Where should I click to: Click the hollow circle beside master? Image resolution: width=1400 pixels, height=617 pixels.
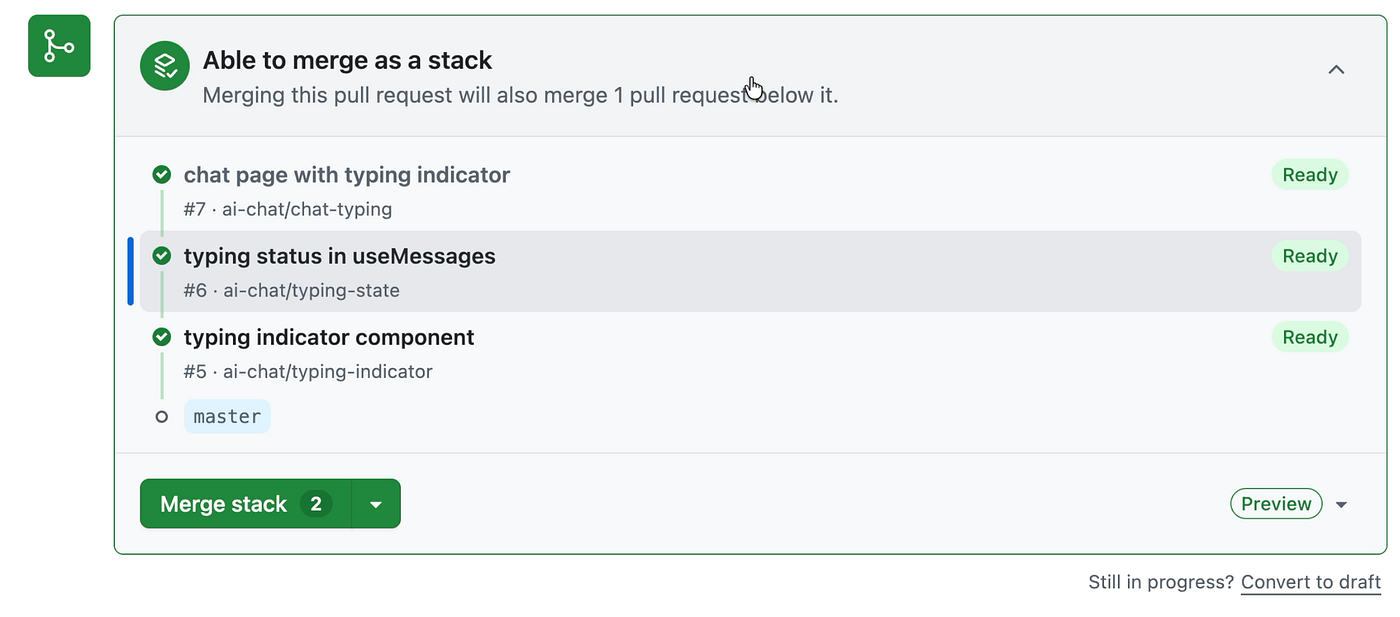coord(162,417)
